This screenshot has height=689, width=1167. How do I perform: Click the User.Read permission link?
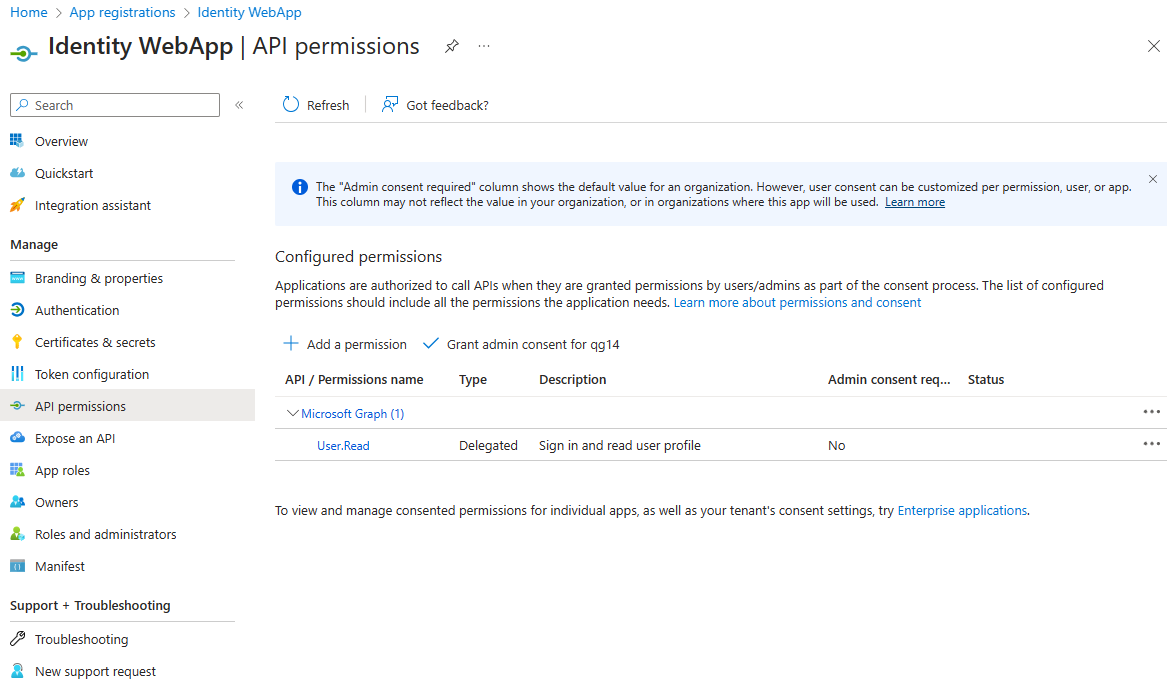pos(343,445)
